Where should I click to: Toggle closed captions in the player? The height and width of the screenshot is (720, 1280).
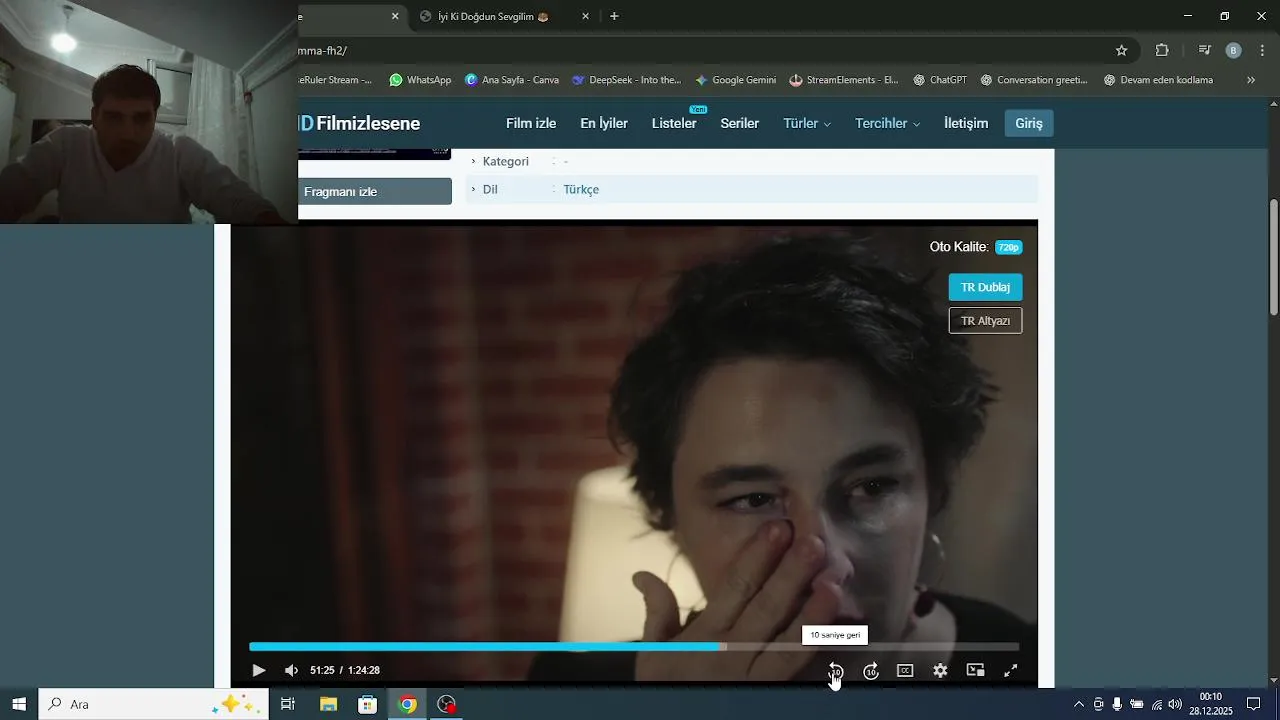click(905, 670)
